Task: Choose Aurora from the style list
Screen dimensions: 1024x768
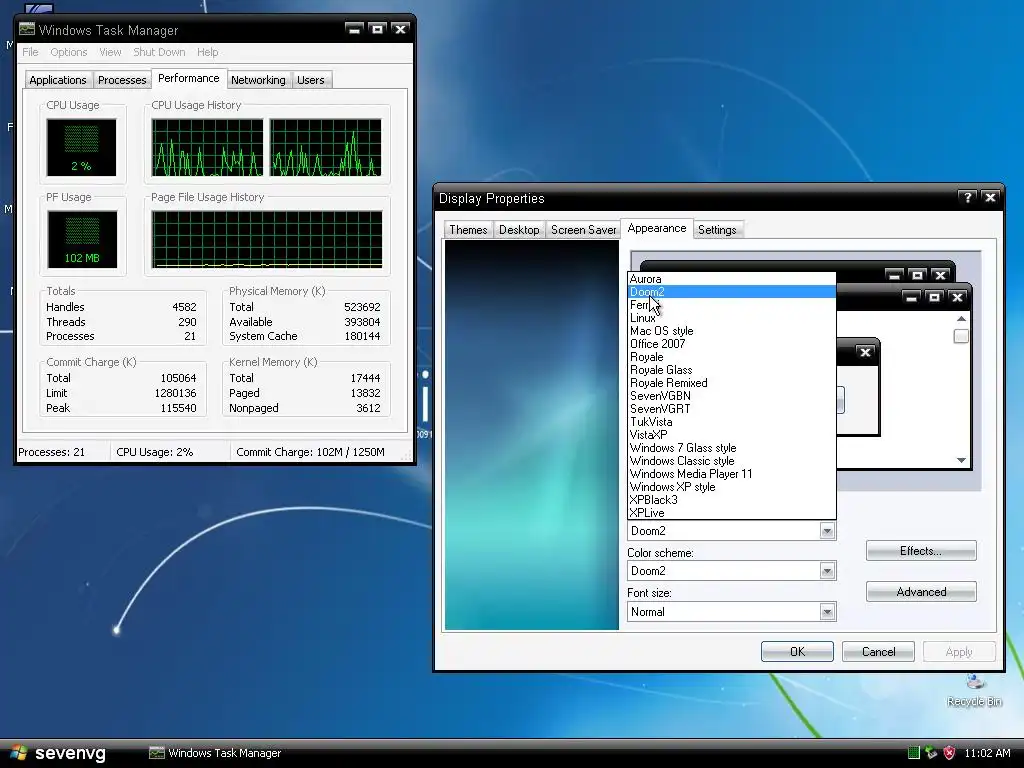Action: coord(731,279)
